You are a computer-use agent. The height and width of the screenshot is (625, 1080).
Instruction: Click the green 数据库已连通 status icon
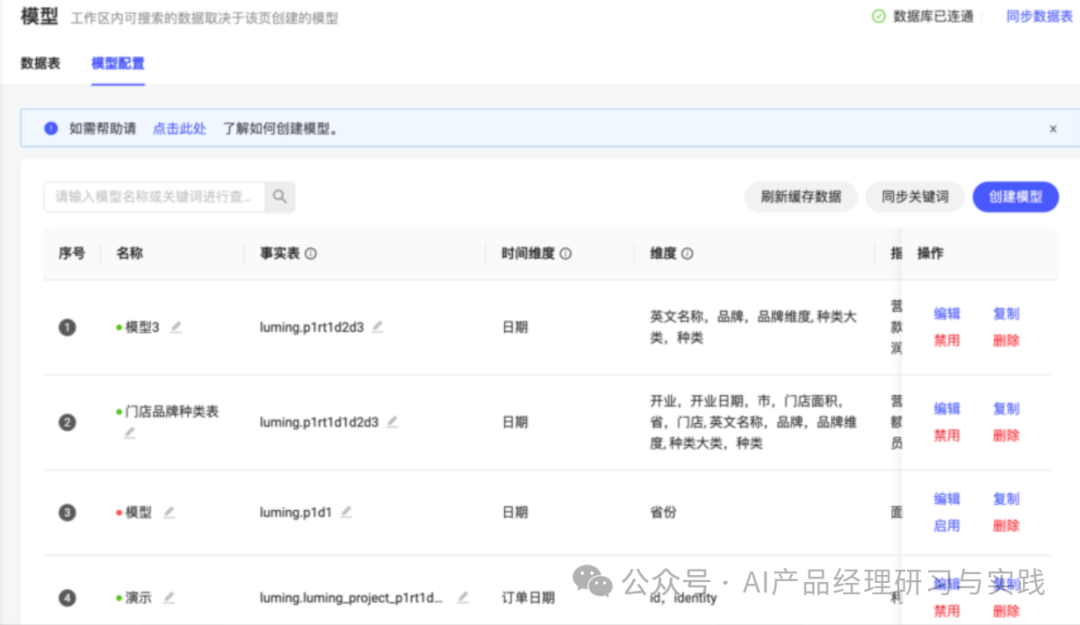[879, 17]
